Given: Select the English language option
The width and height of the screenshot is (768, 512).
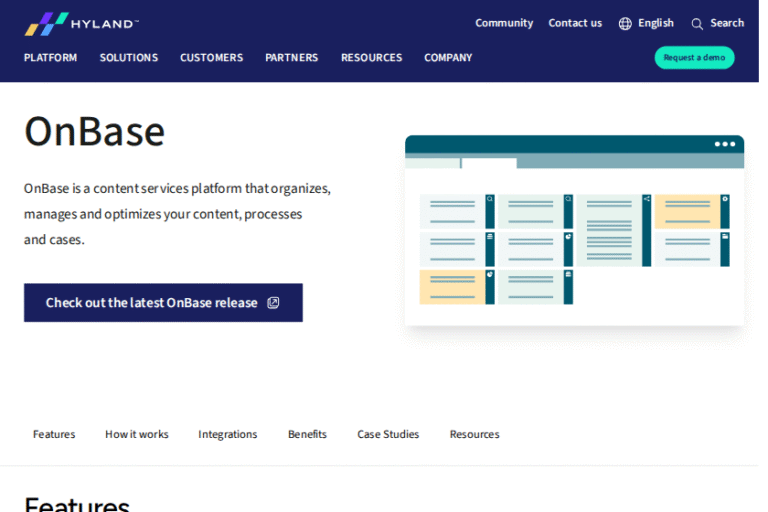Looking at the screenshot, I should [x=655, y=23].
